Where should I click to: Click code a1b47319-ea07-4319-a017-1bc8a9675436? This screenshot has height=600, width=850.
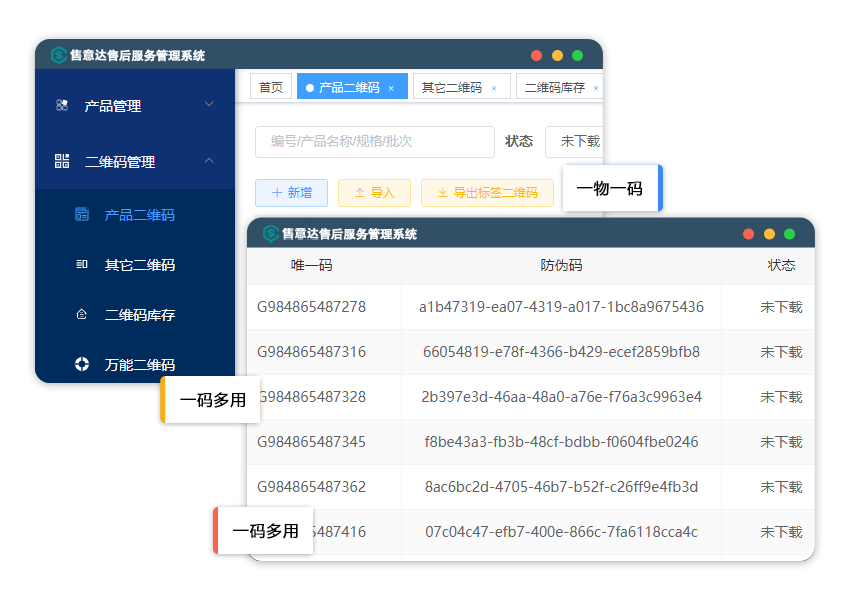(561, 307)
